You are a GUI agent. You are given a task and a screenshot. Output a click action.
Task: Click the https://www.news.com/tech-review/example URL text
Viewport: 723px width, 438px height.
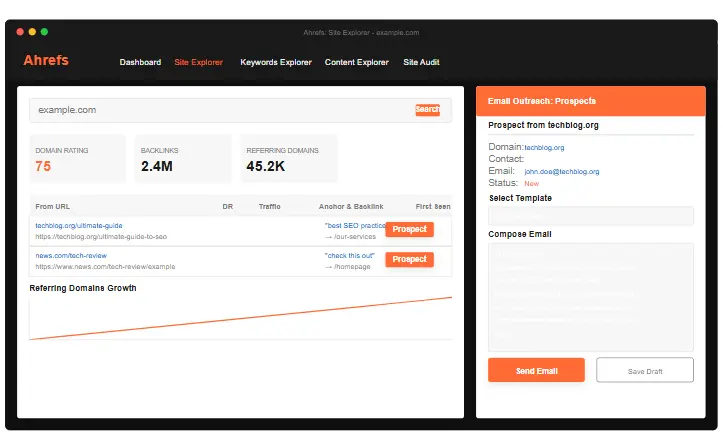[105, 266]
